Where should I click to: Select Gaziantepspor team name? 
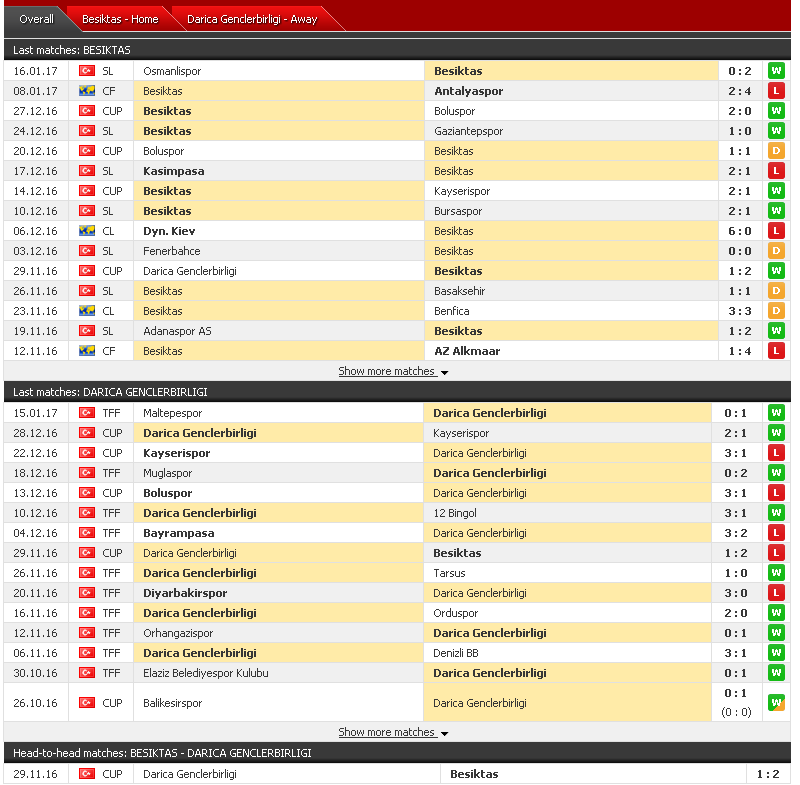(468, 132)
